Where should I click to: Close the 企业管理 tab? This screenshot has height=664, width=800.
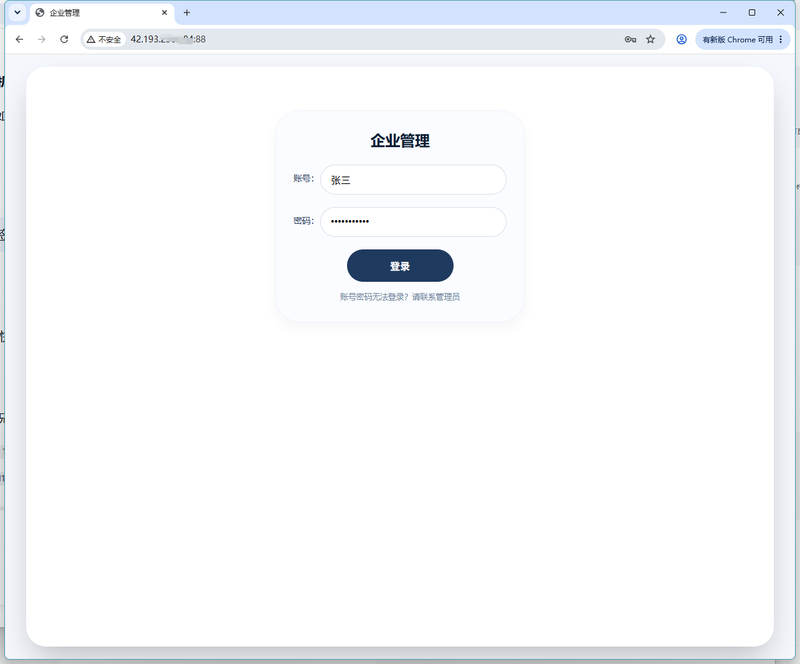tap(164, 13)
